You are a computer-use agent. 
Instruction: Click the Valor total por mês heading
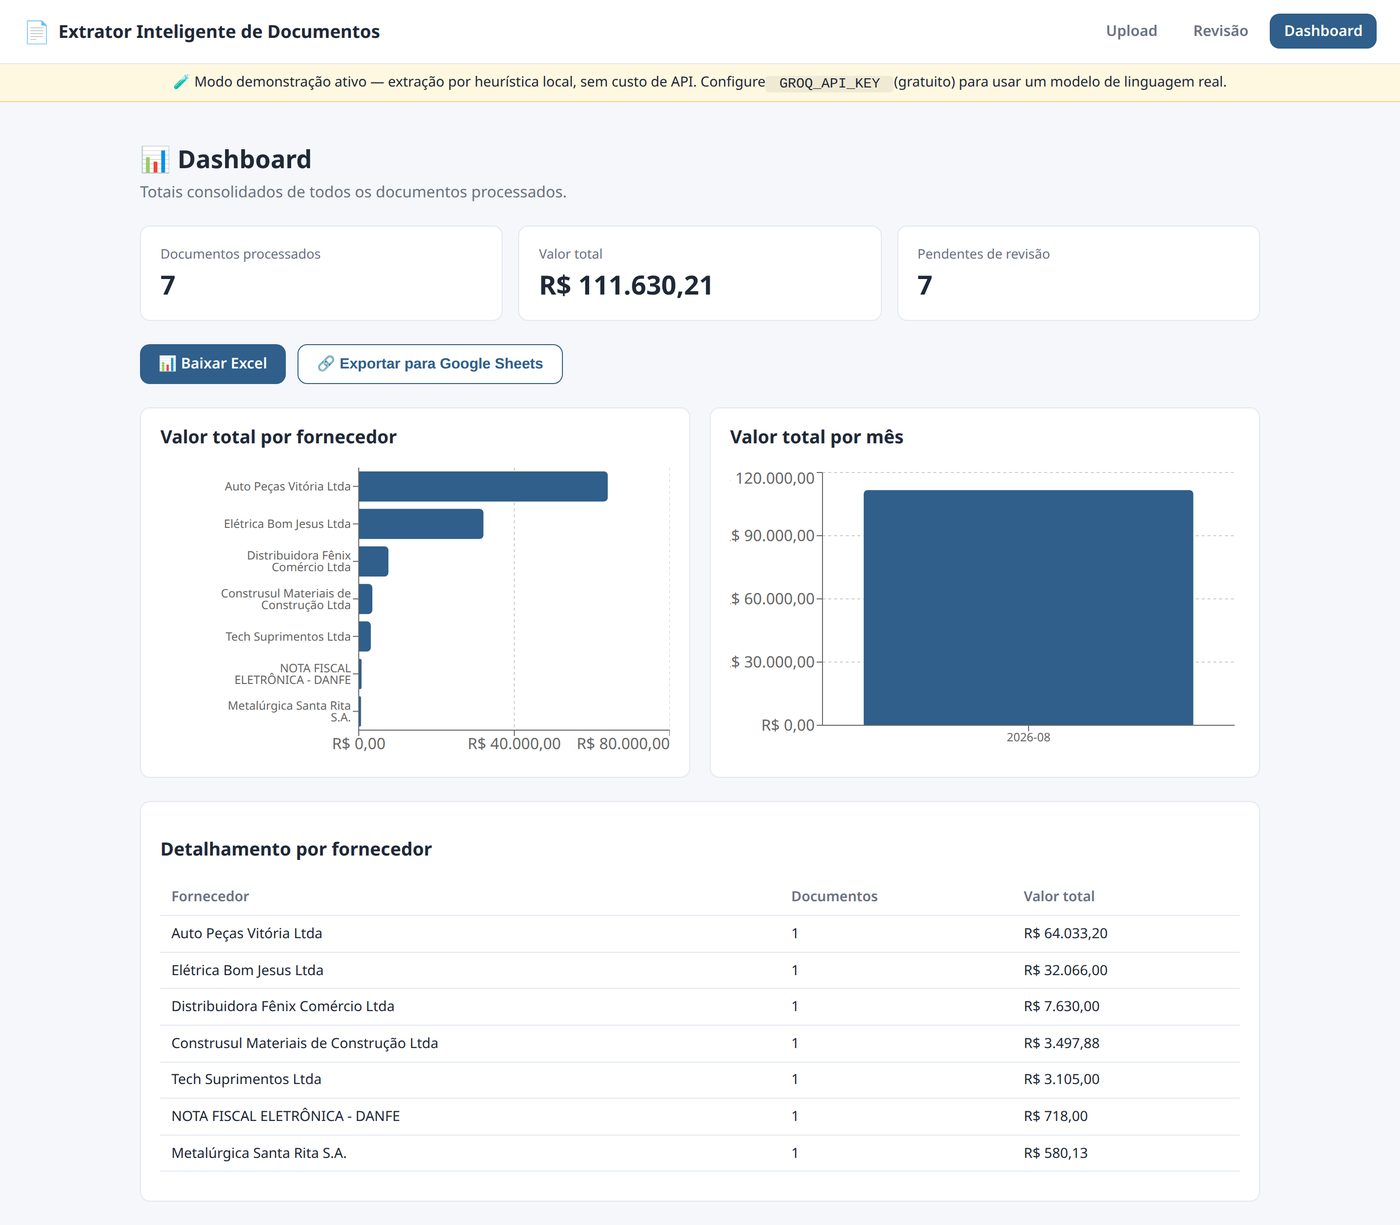pyautogui.click(x=817, y=437)
